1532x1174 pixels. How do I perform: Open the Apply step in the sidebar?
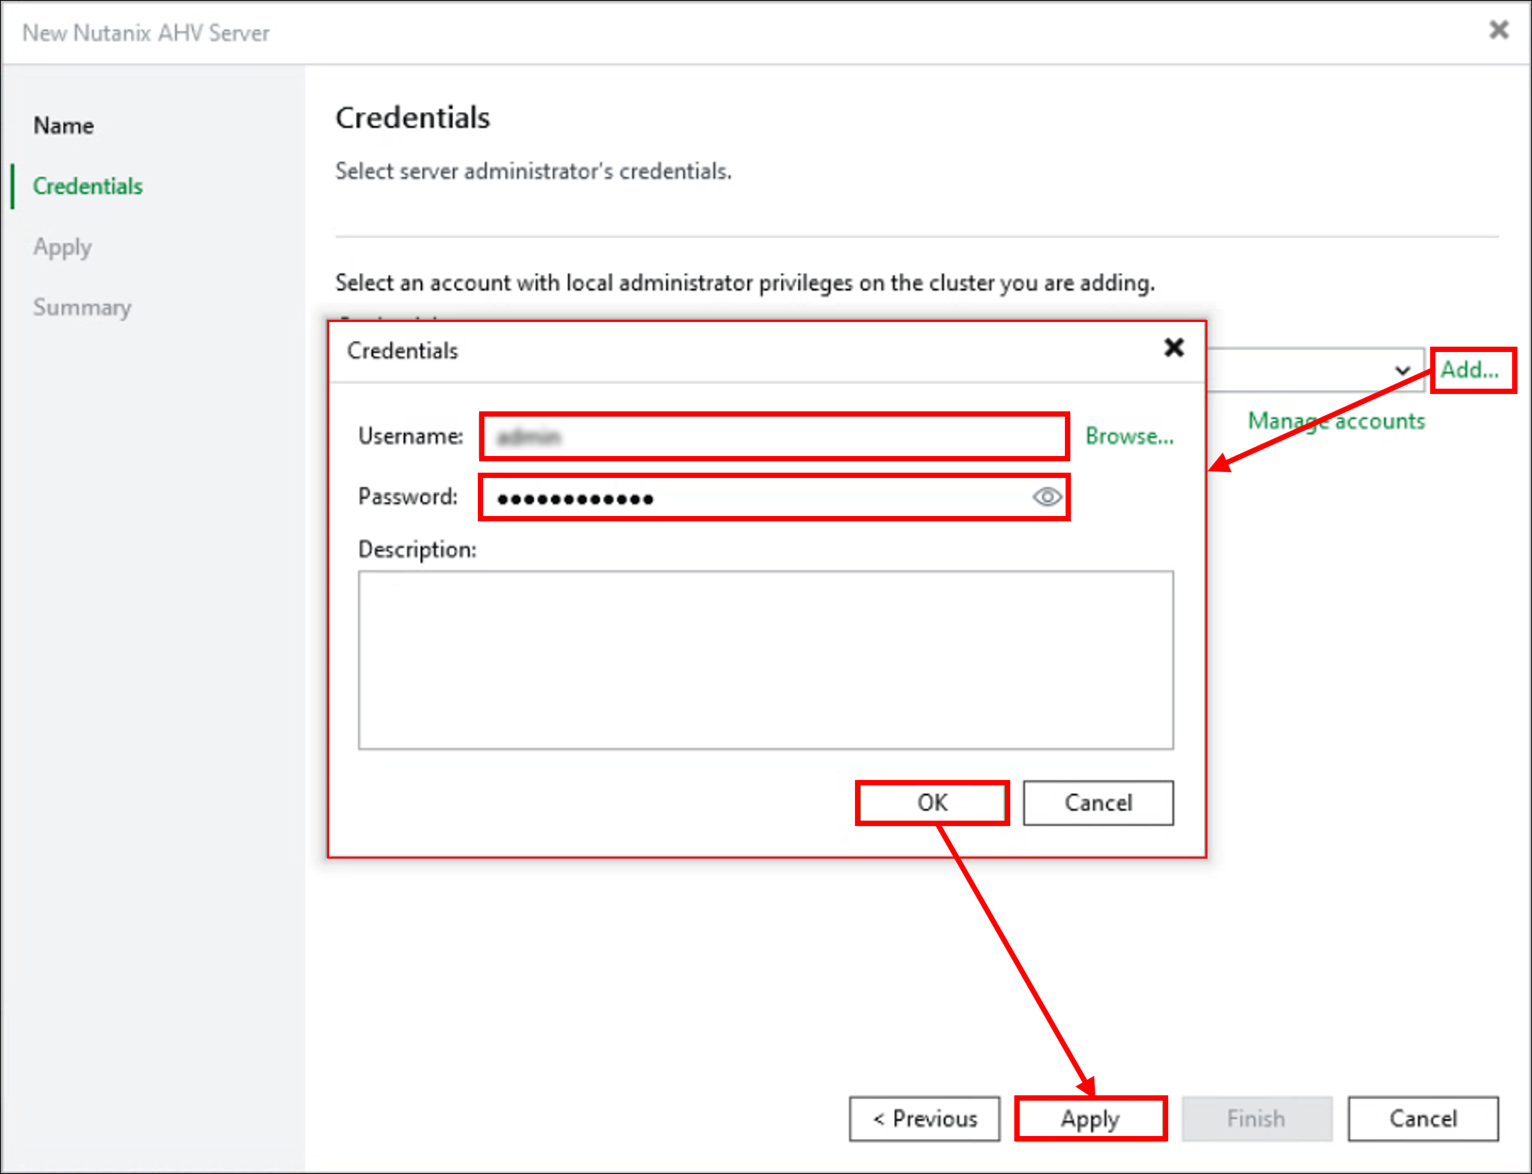tap(62, 247)
